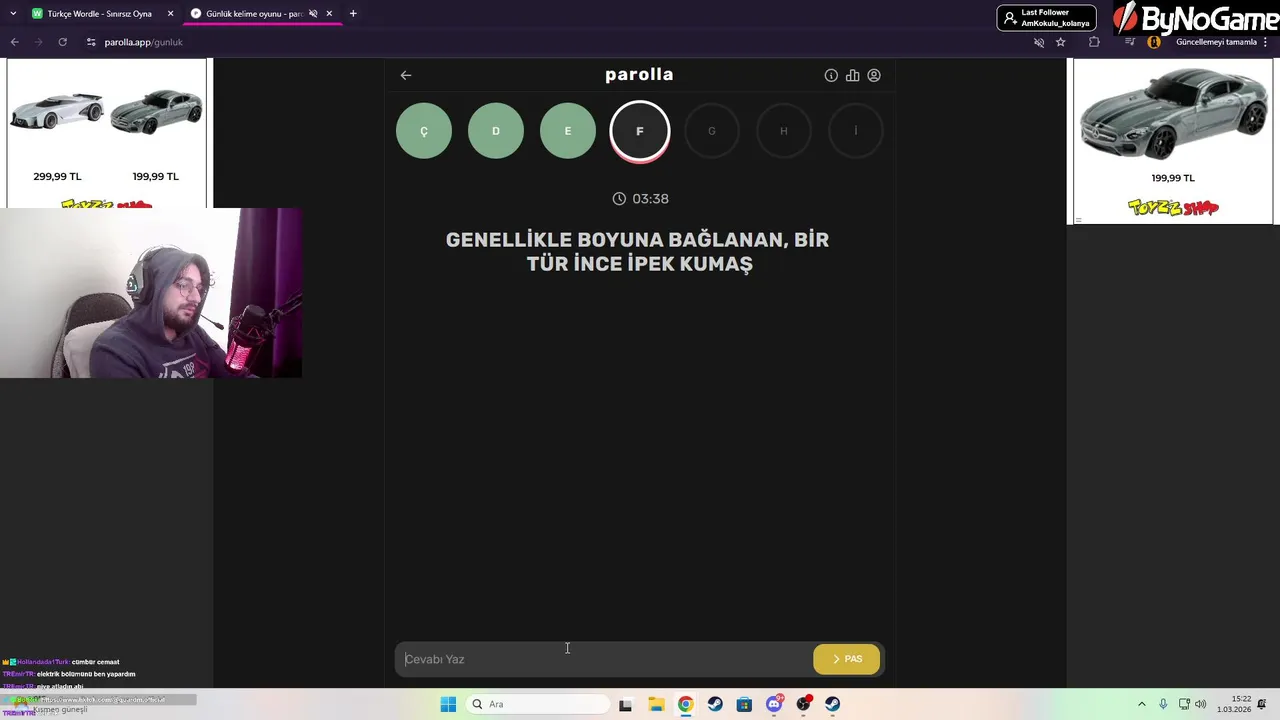Open site information icon in address bar
Screen dimensions: 1280x720
(x=91, y=42)
